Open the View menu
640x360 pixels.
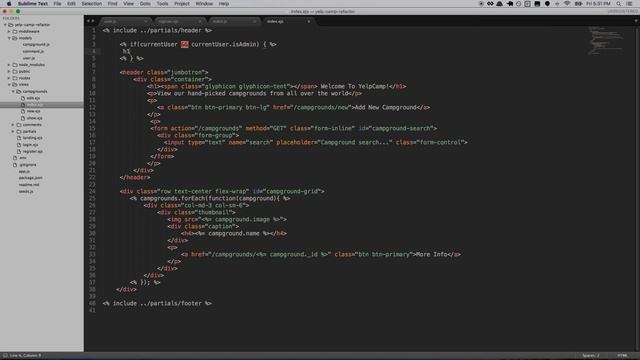[129, 4]
